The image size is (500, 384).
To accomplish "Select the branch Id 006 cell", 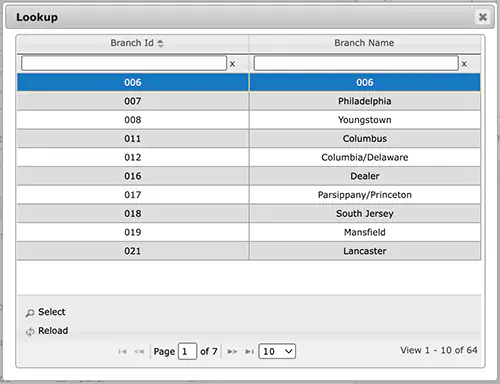I will (x=133, y=82).
